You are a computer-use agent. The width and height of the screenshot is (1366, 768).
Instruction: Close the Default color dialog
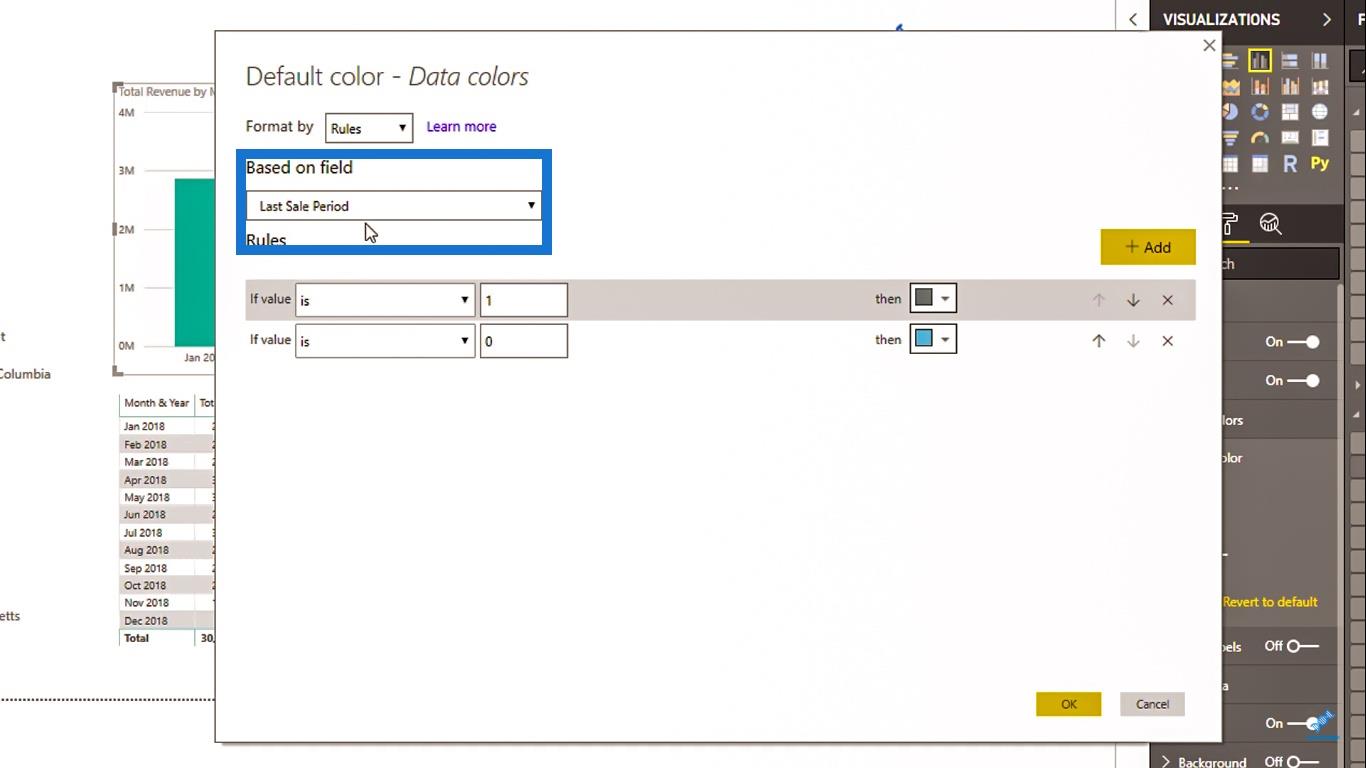[1209, 45]
